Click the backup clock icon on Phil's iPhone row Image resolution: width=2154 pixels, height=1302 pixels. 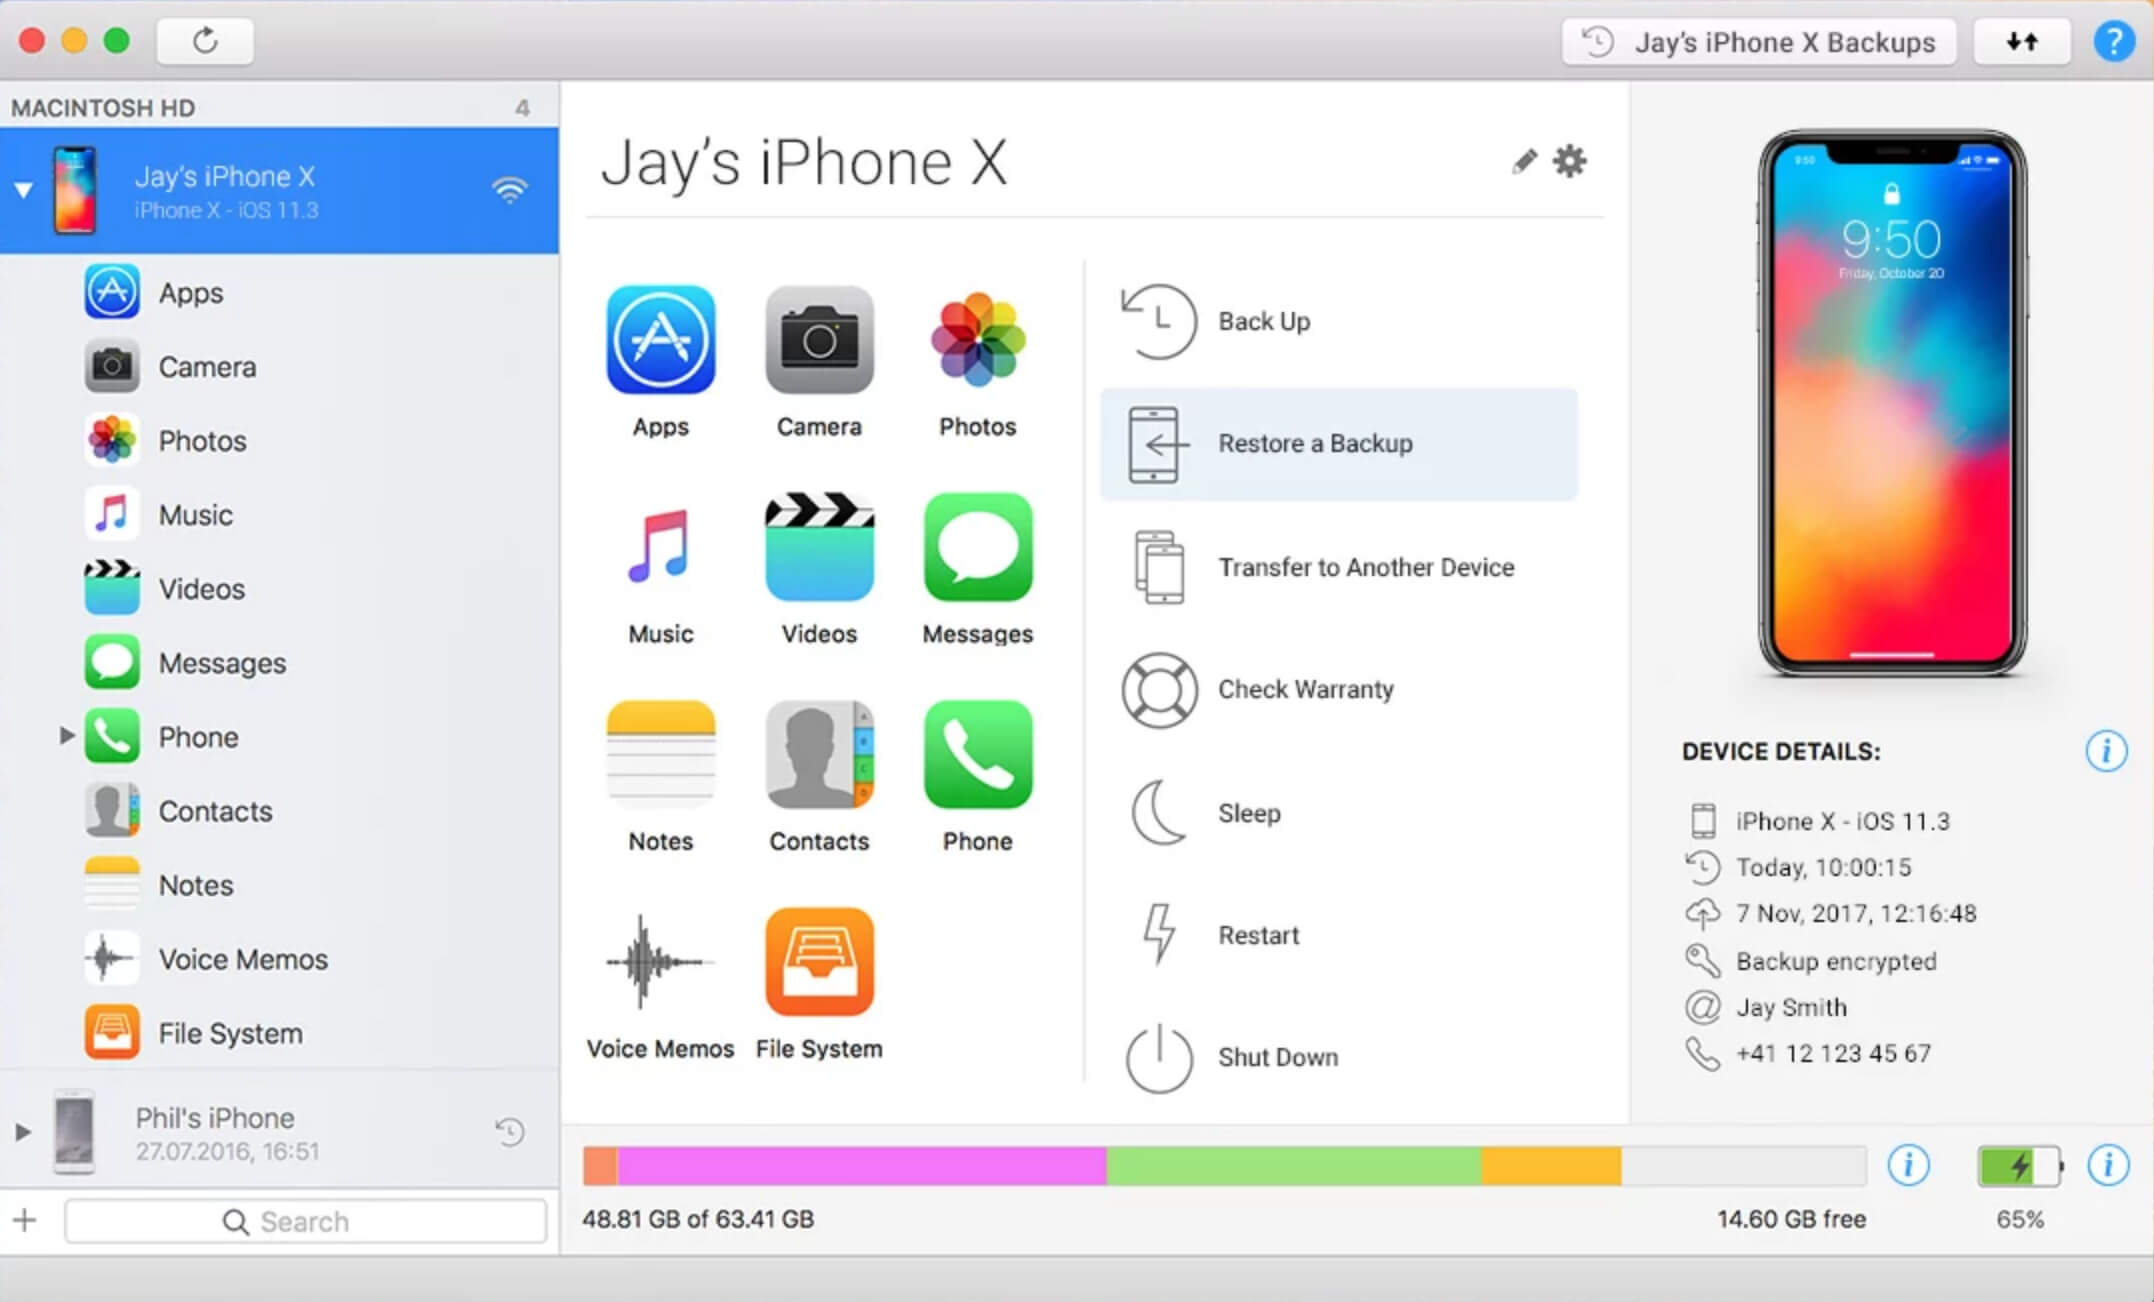(x=510, y=1132)
